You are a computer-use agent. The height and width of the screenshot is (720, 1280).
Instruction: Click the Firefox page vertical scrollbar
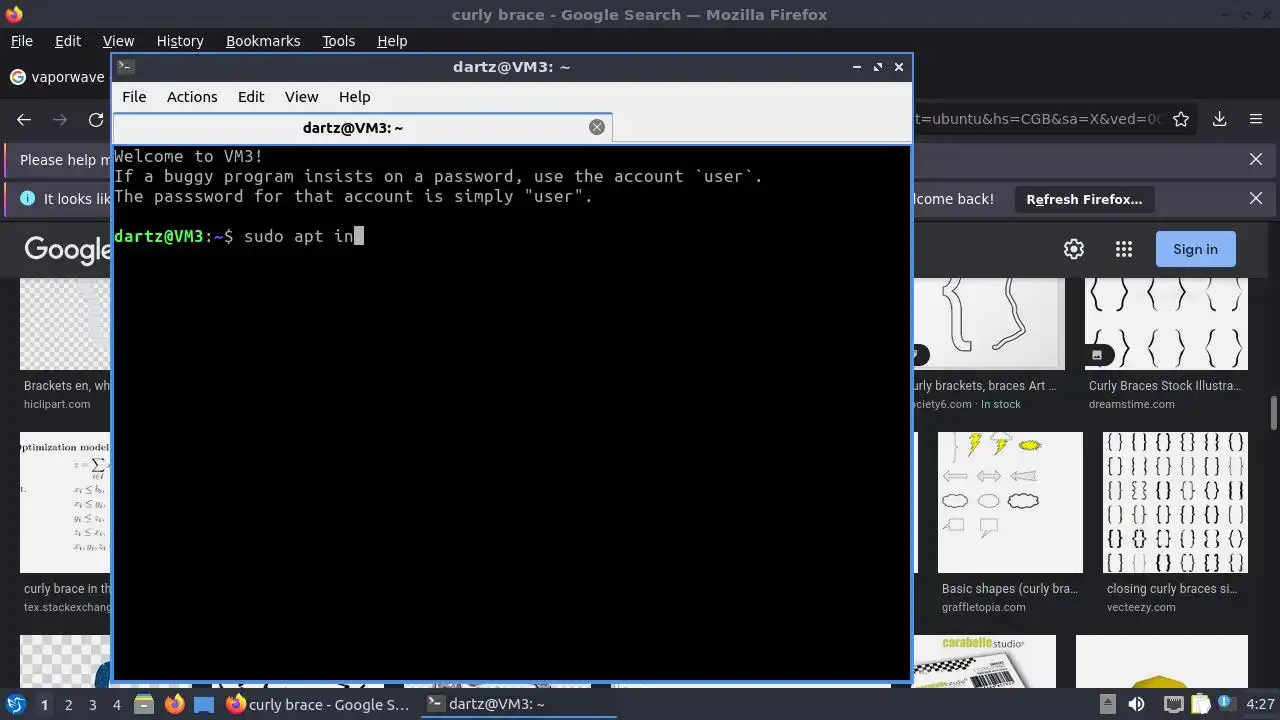(1274, 411)
